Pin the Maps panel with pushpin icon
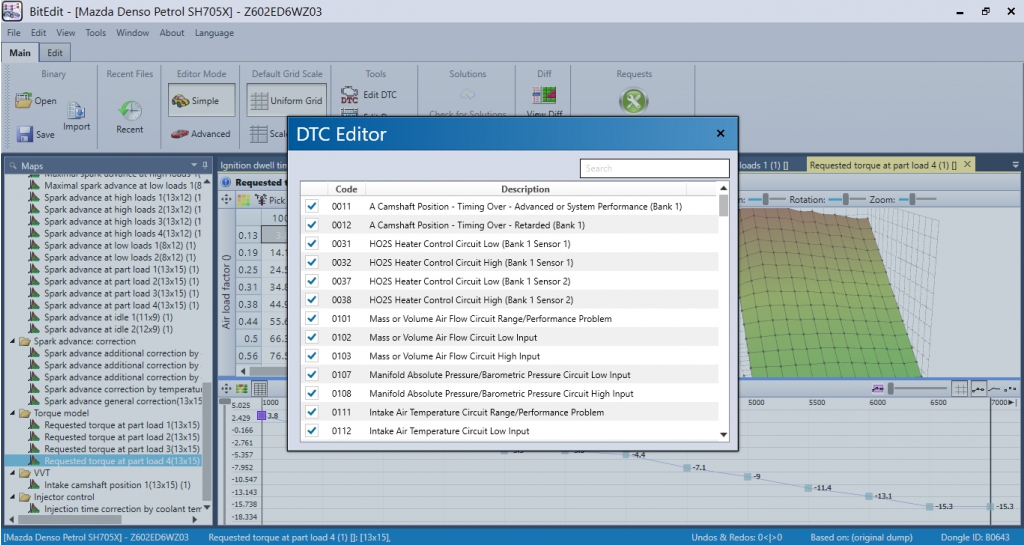This screenshot has height=545, width=1024. (205, 165)
